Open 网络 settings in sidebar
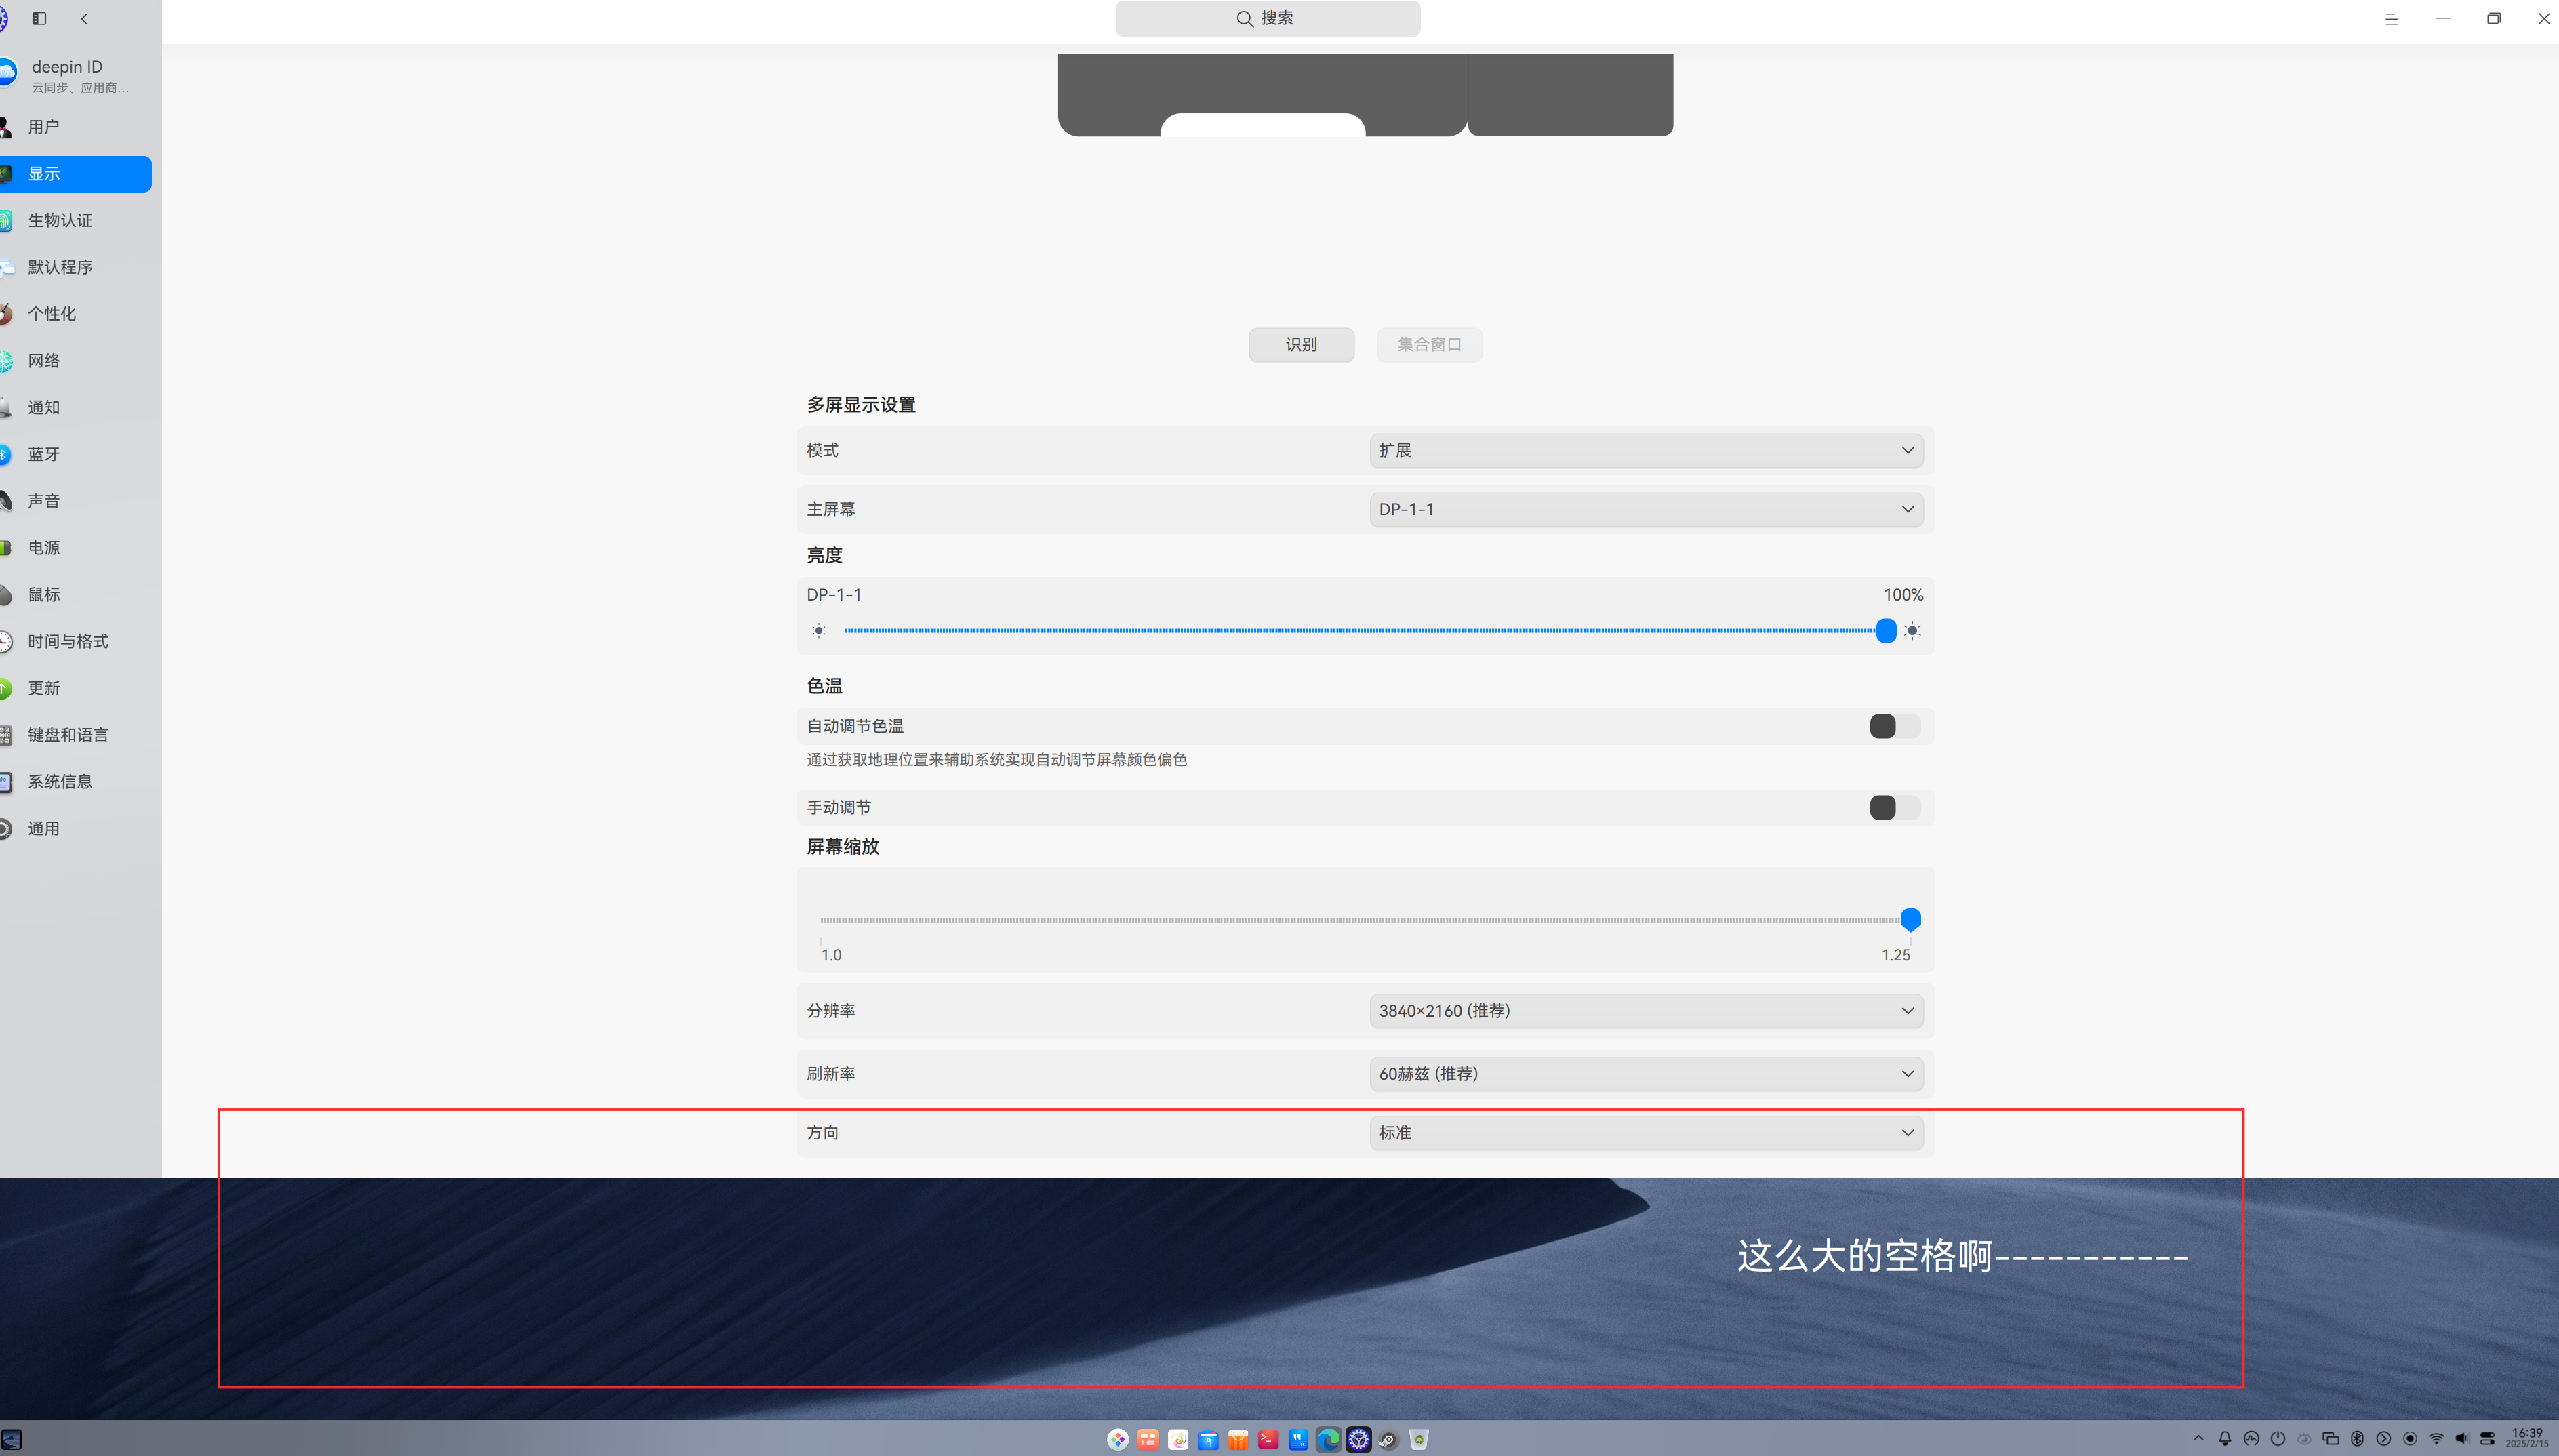The image size is (2559, 1456). (x=76, y=361)
